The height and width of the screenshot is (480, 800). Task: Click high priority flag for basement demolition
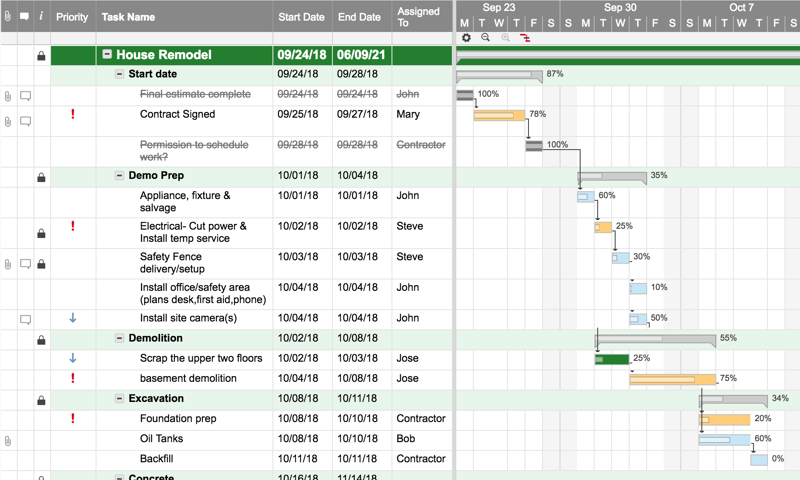point(73,378)
